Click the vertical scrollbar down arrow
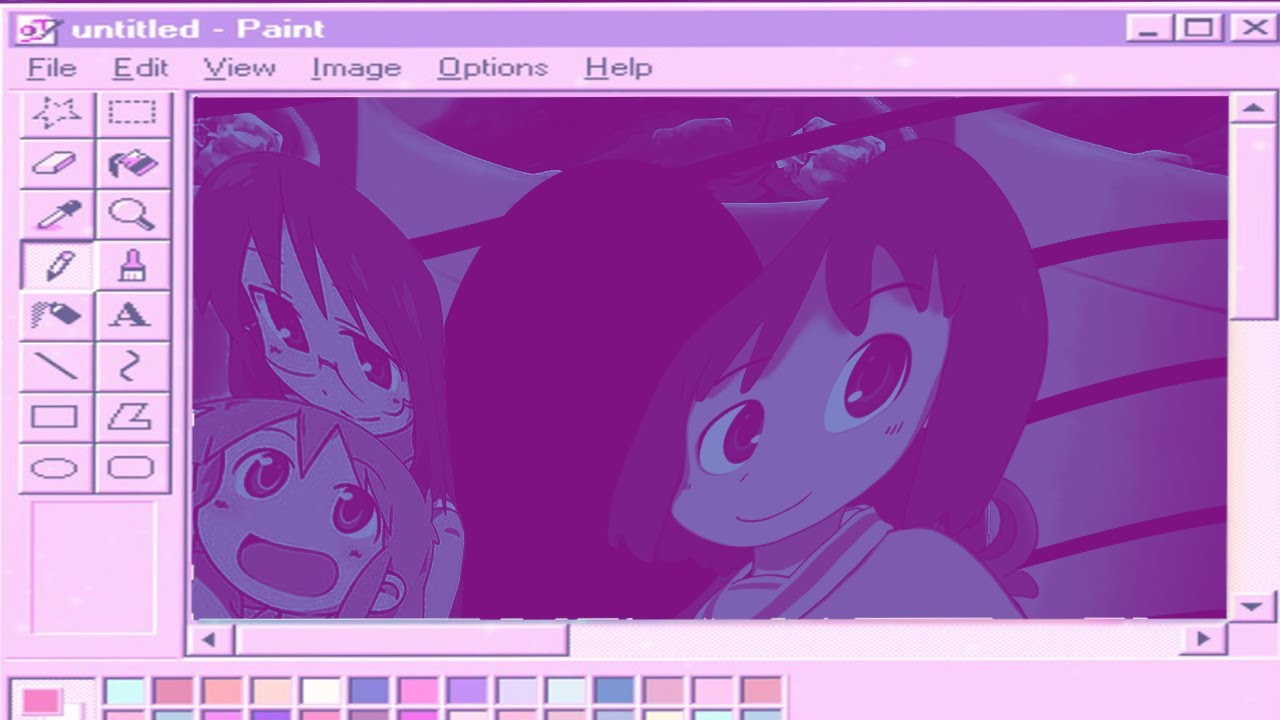This screenshot has width=1280, height=720. pyautogui.click(x=1252, y=606)
